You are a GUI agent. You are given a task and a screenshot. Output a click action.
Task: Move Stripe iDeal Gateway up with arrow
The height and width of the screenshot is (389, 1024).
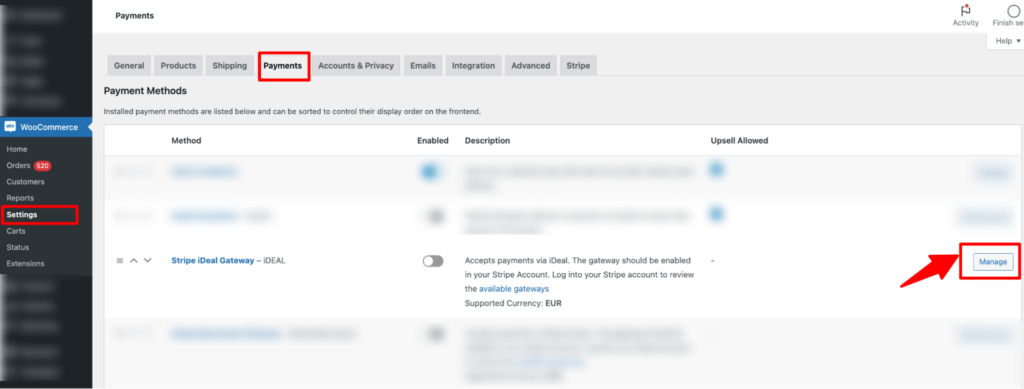[x=134, y=260]
